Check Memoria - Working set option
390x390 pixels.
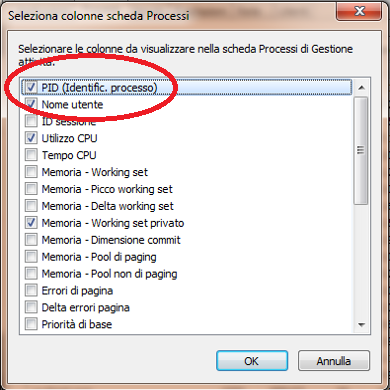coord(31,172)
